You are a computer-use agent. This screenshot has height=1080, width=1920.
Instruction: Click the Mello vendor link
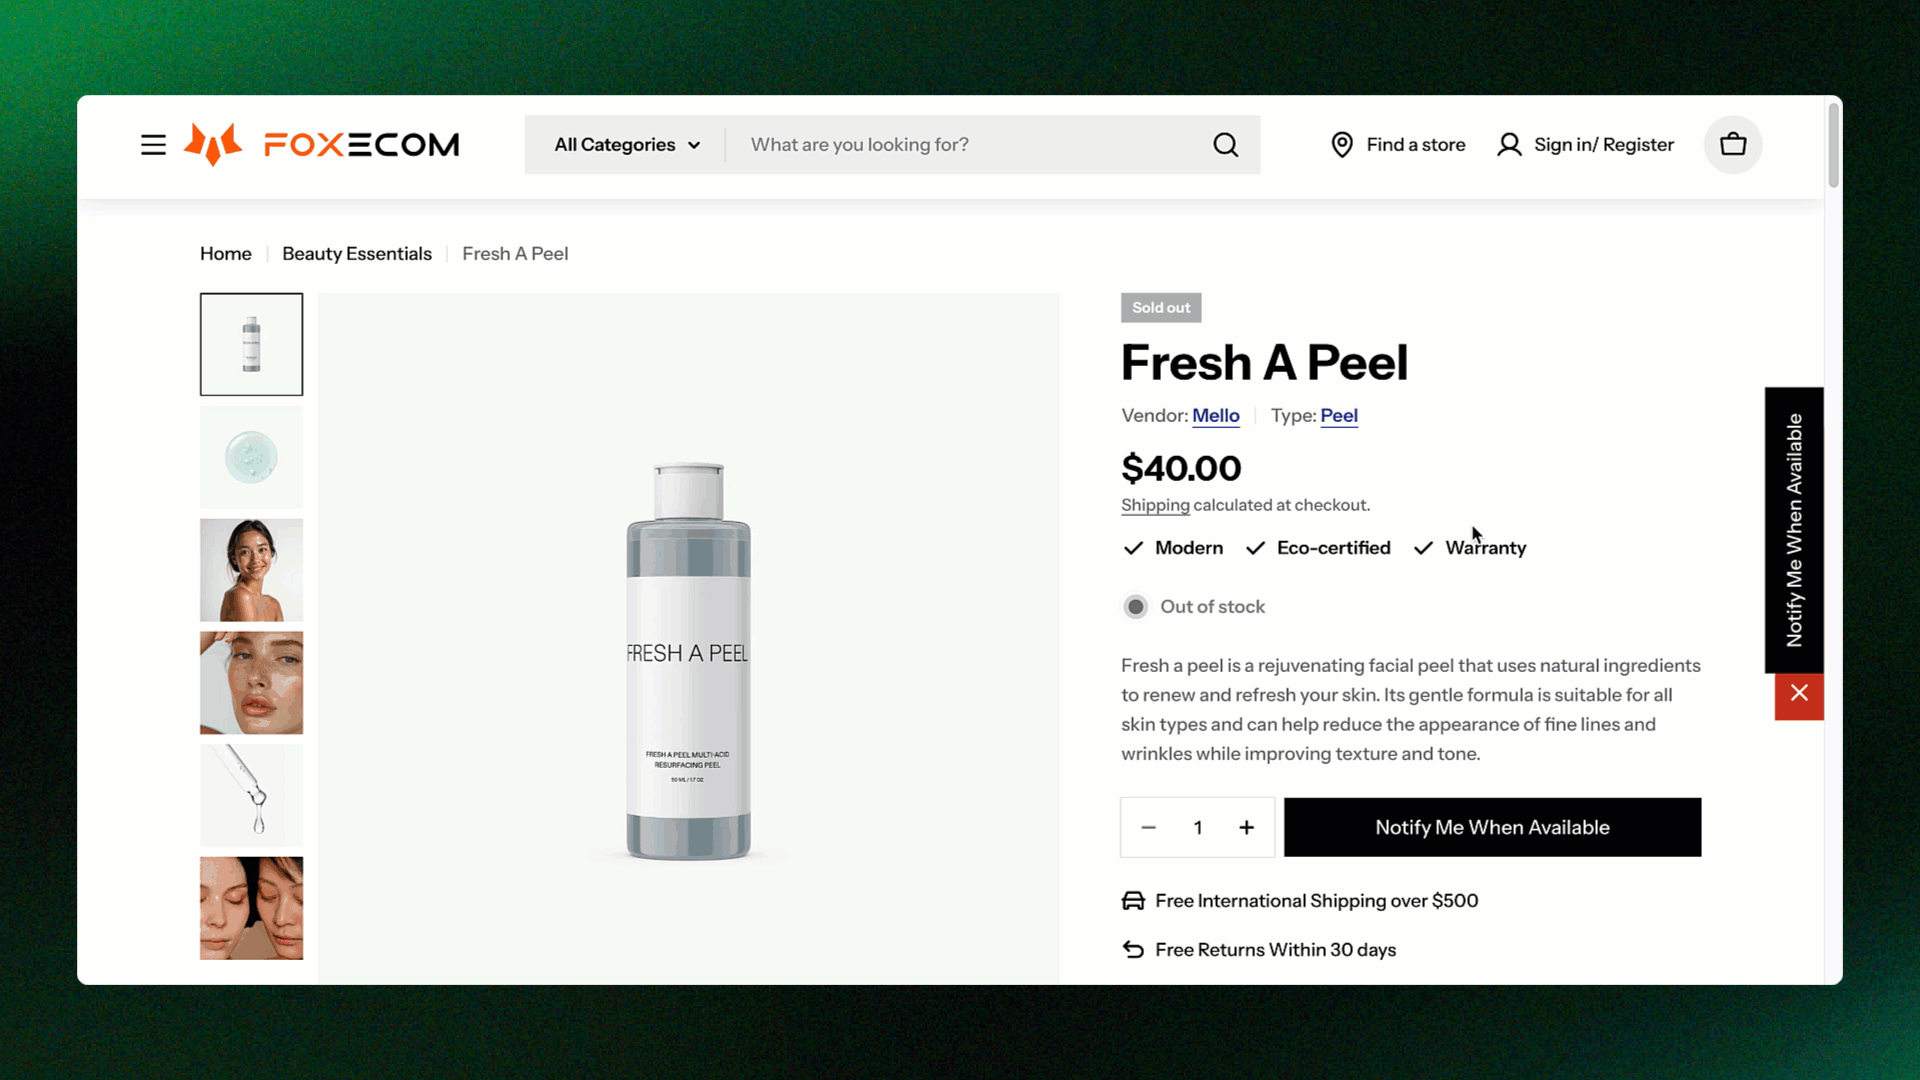(x=1215, y=416)
